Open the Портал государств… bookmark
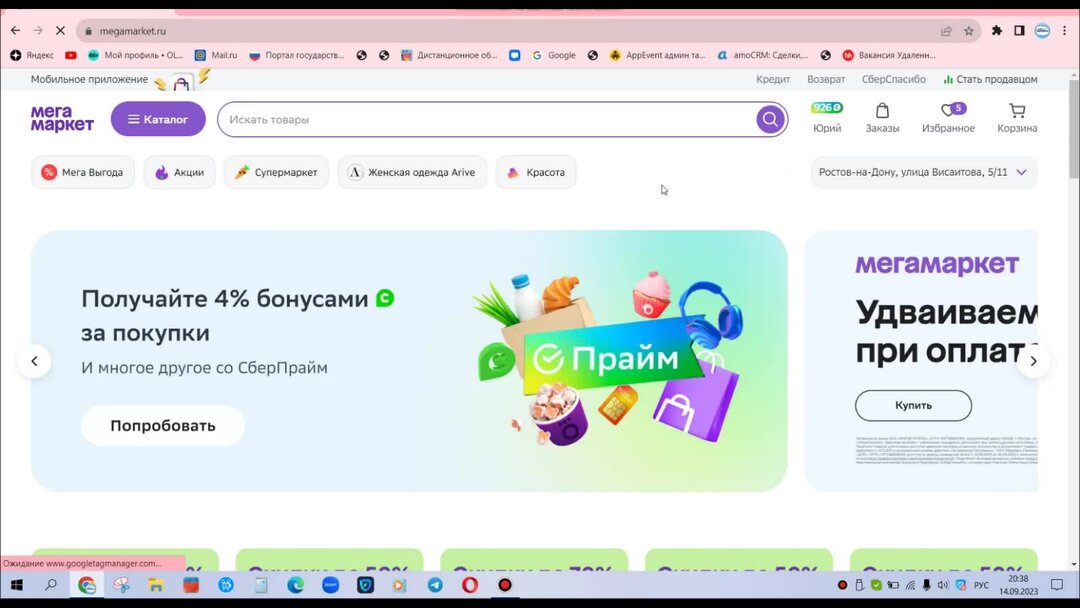The width and height of the screenshot is (1080, 608). point(297,55)
